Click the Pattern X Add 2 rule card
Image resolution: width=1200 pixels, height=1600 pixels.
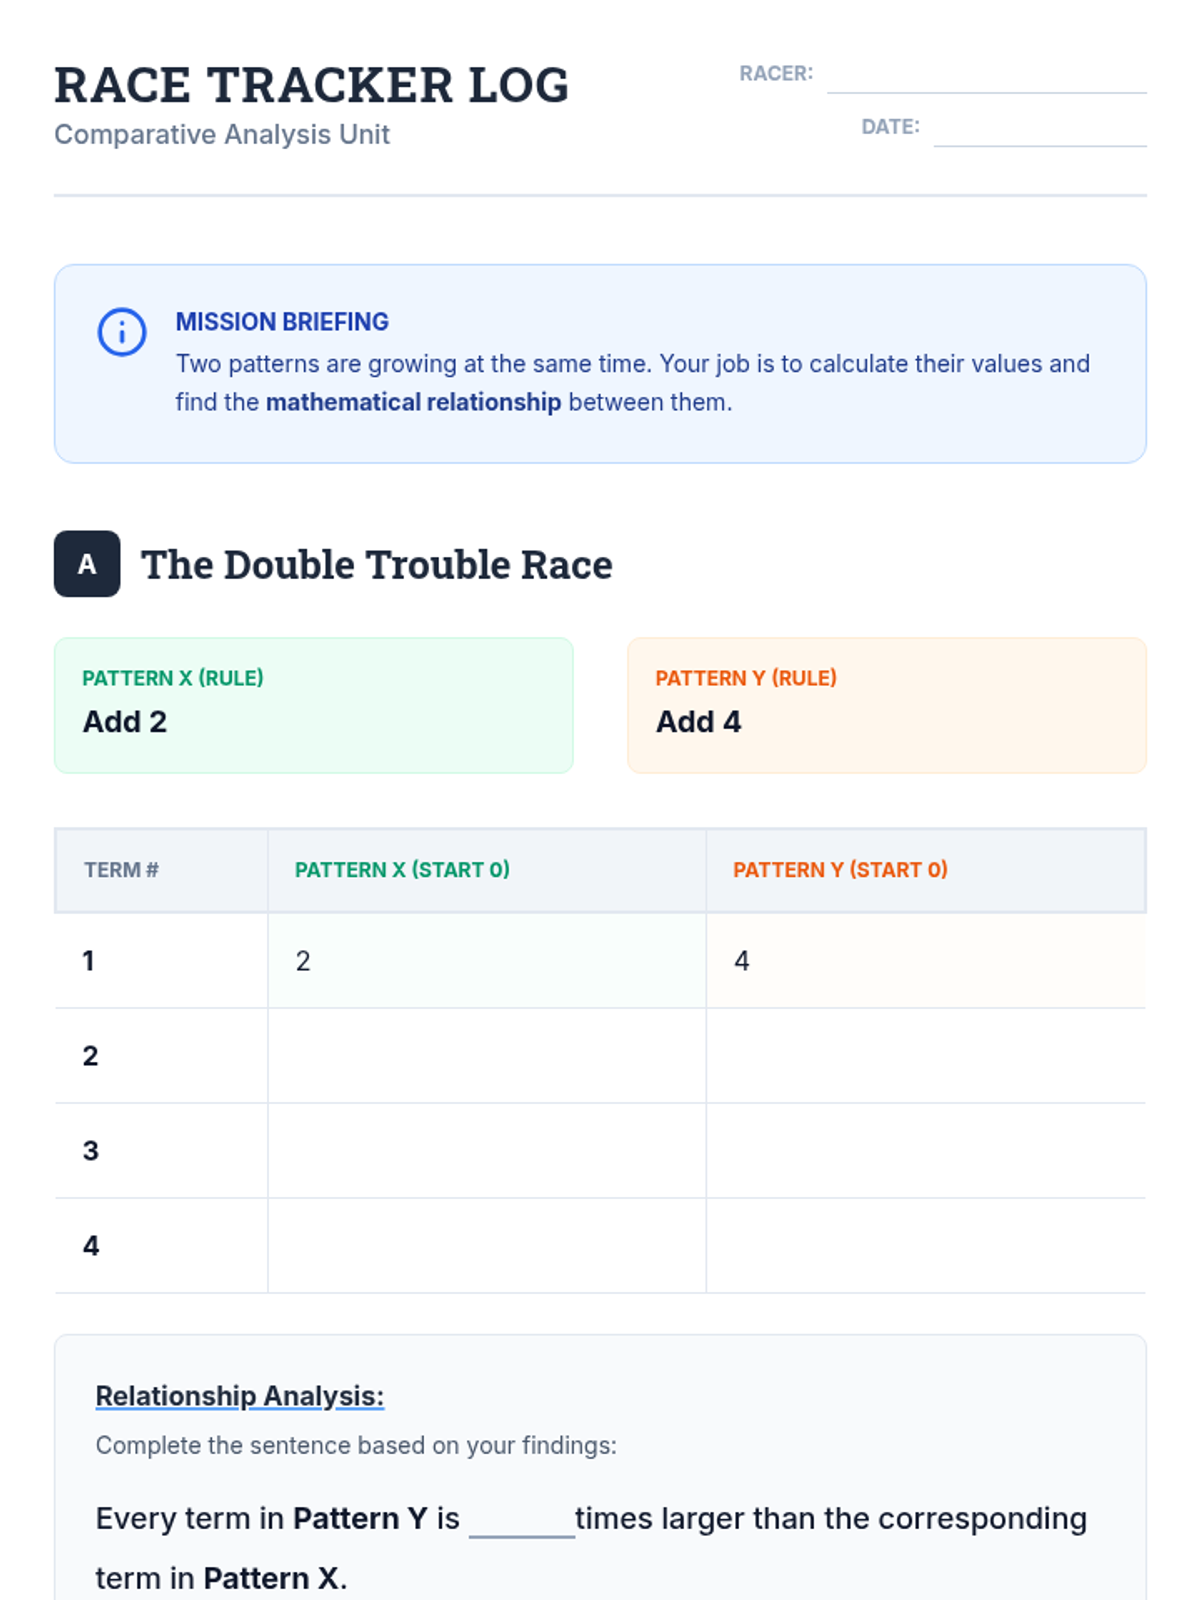[x=313, y=705]
